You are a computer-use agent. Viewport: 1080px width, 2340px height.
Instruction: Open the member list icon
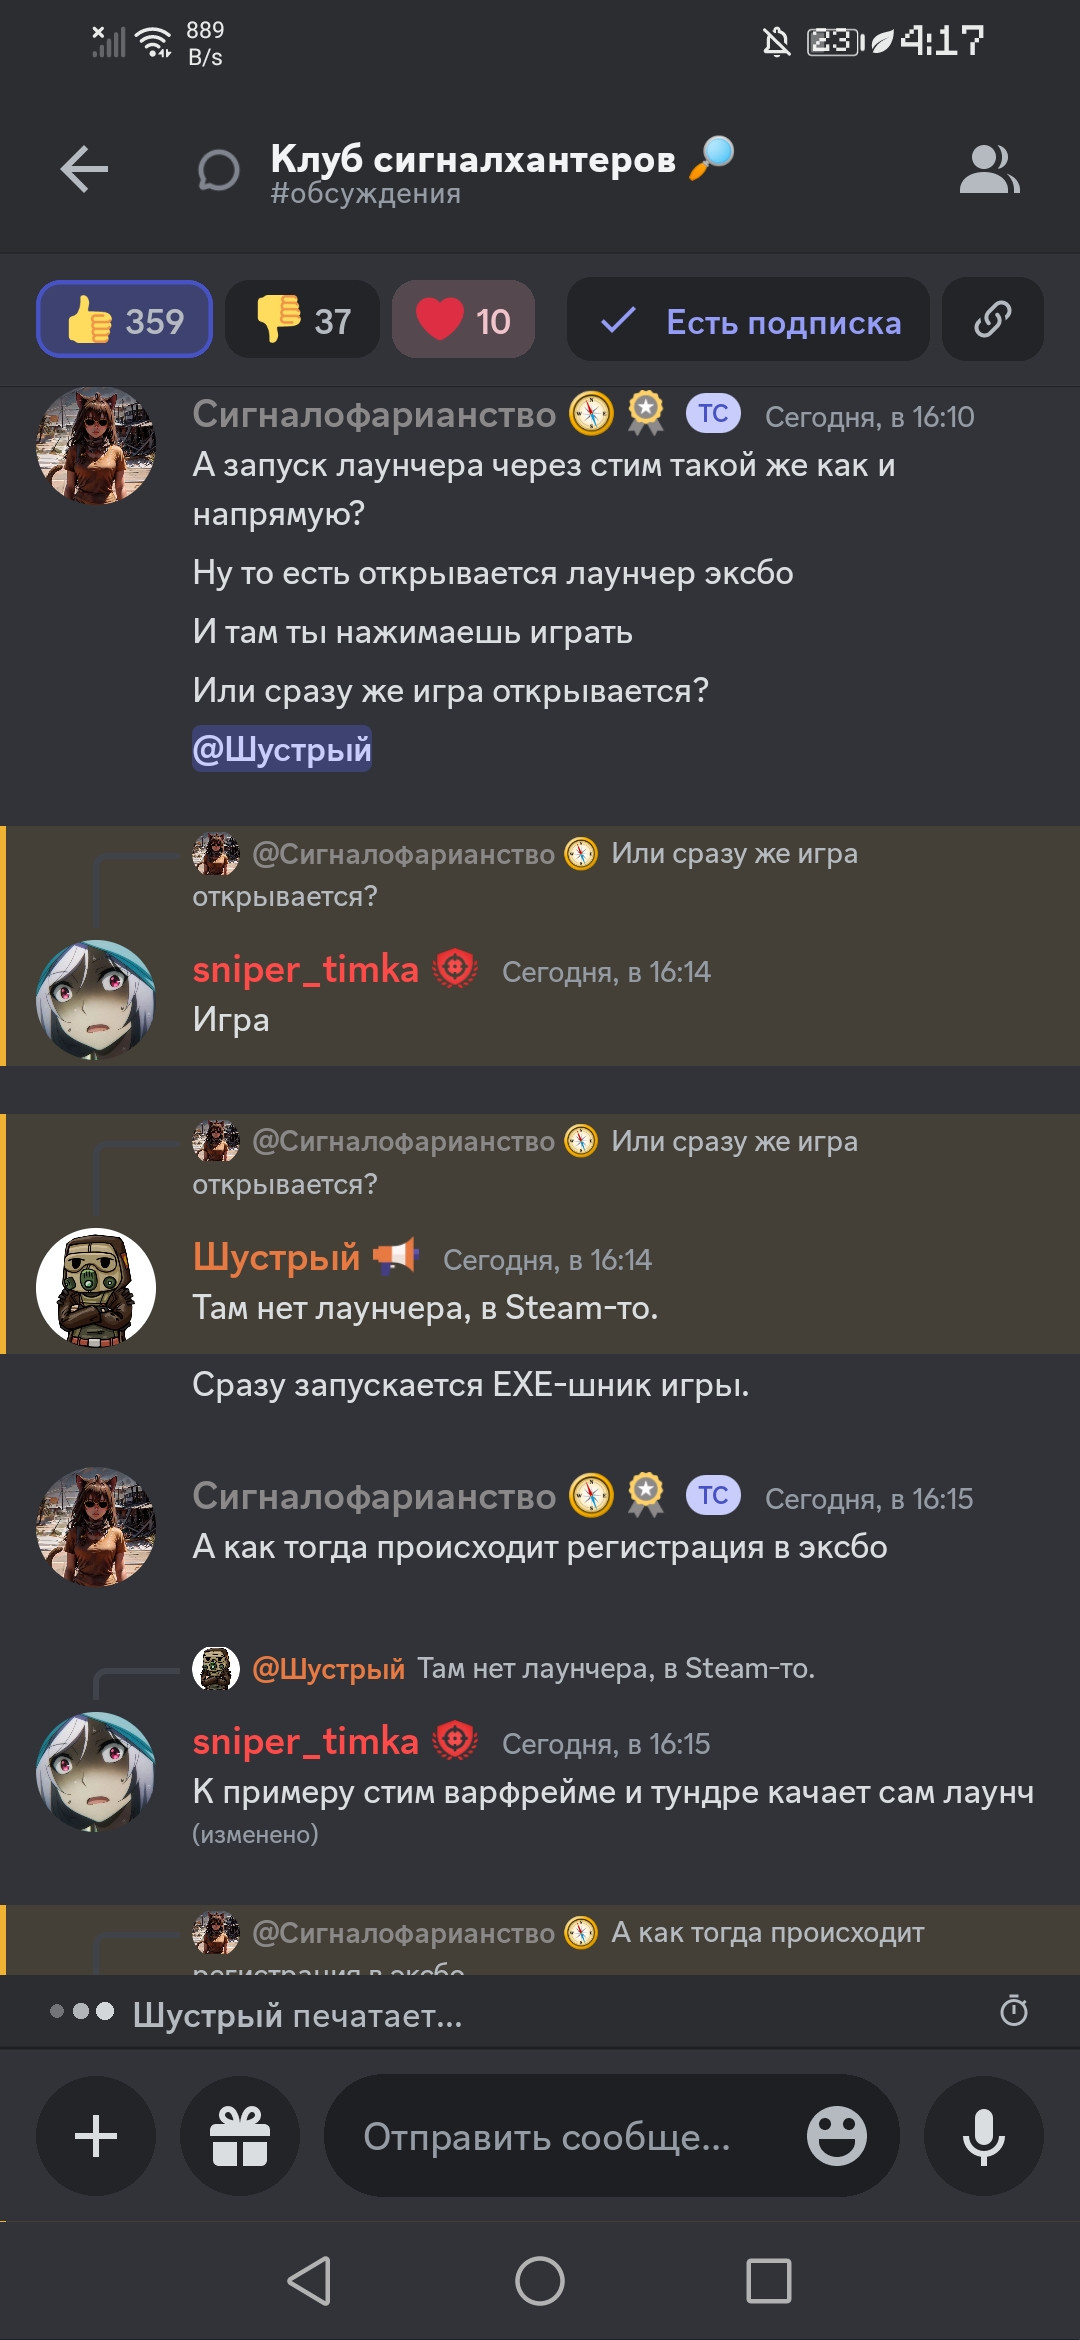(x=989, y=169)
